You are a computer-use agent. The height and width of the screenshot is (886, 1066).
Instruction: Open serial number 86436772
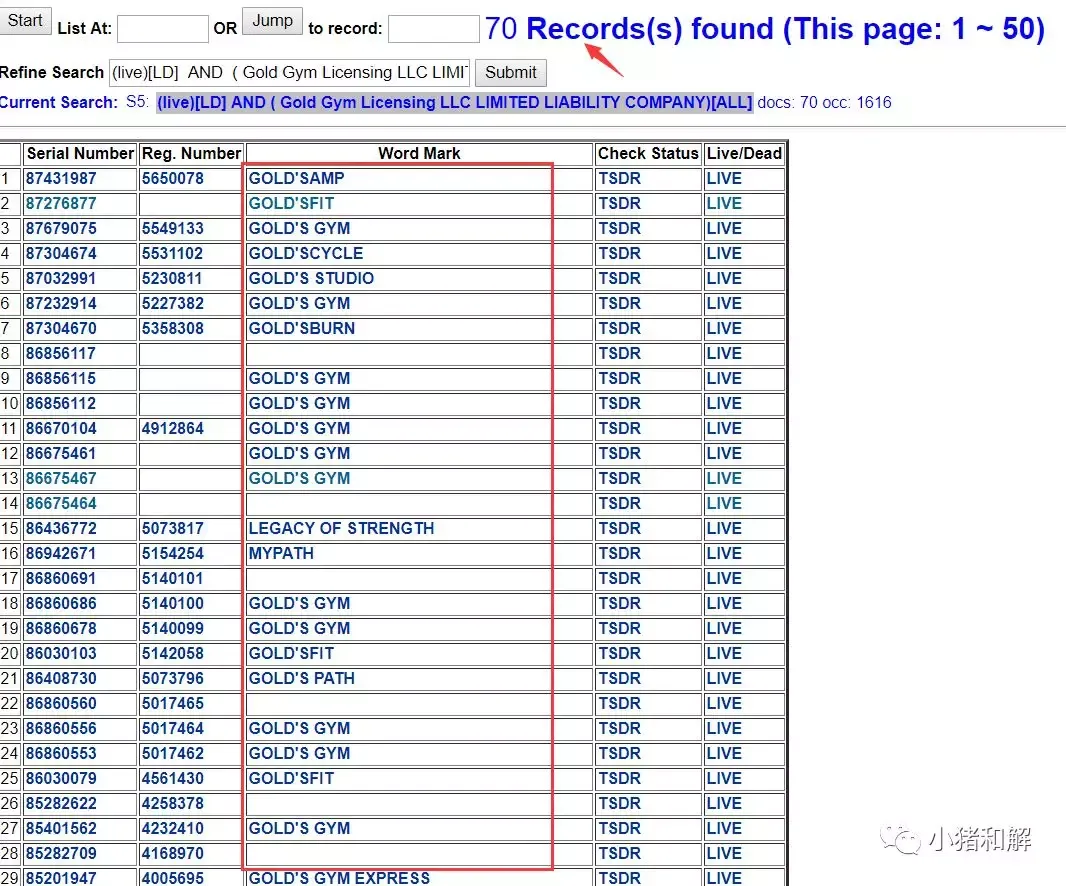(x=61, y=528)
